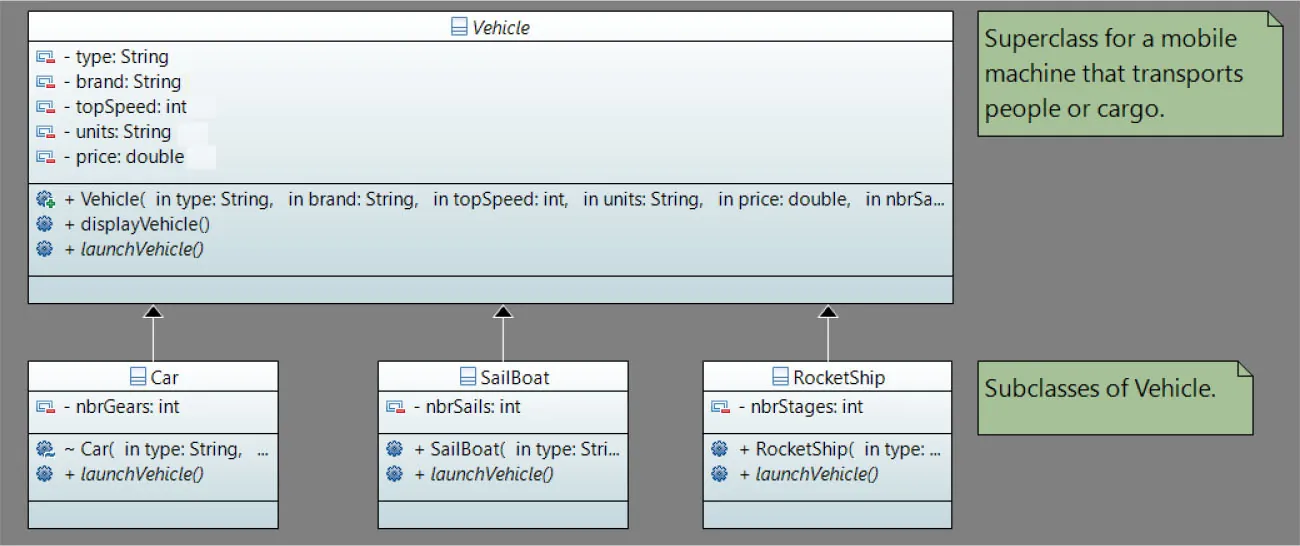The width and height of the screenshot is (1300, 546).
Task: Select launchVehicle() in the RocketShip class
Action: pyautogui.click(x=816, y=474)
